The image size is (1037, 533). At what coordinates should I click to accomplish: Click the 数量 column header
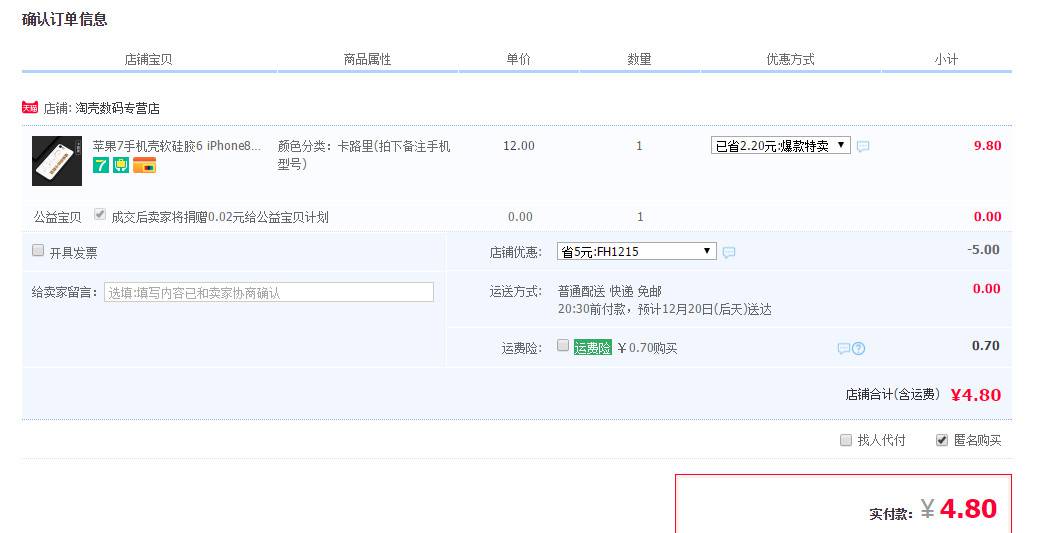tap(640, 59)
